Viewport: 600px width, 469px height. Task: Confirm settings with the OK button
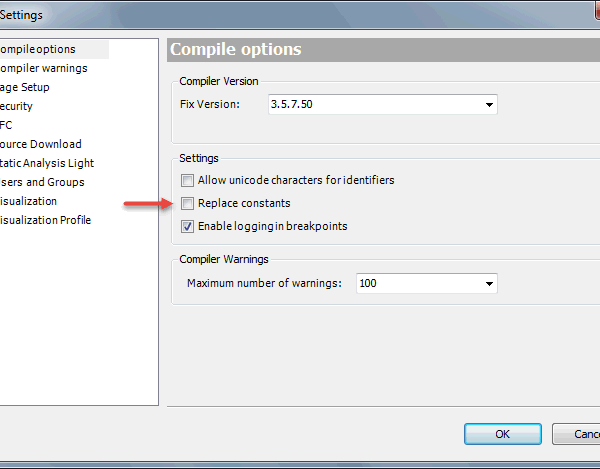pos(502,434)
